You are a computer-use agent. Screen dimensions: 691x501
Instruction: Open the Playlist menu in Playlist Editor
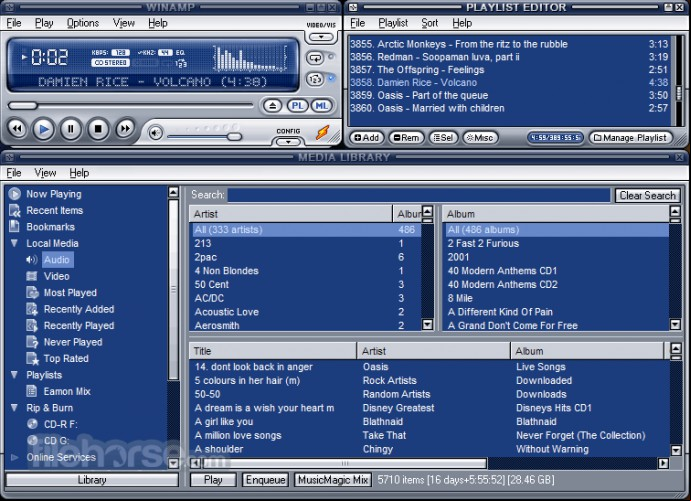coord(393,23)
